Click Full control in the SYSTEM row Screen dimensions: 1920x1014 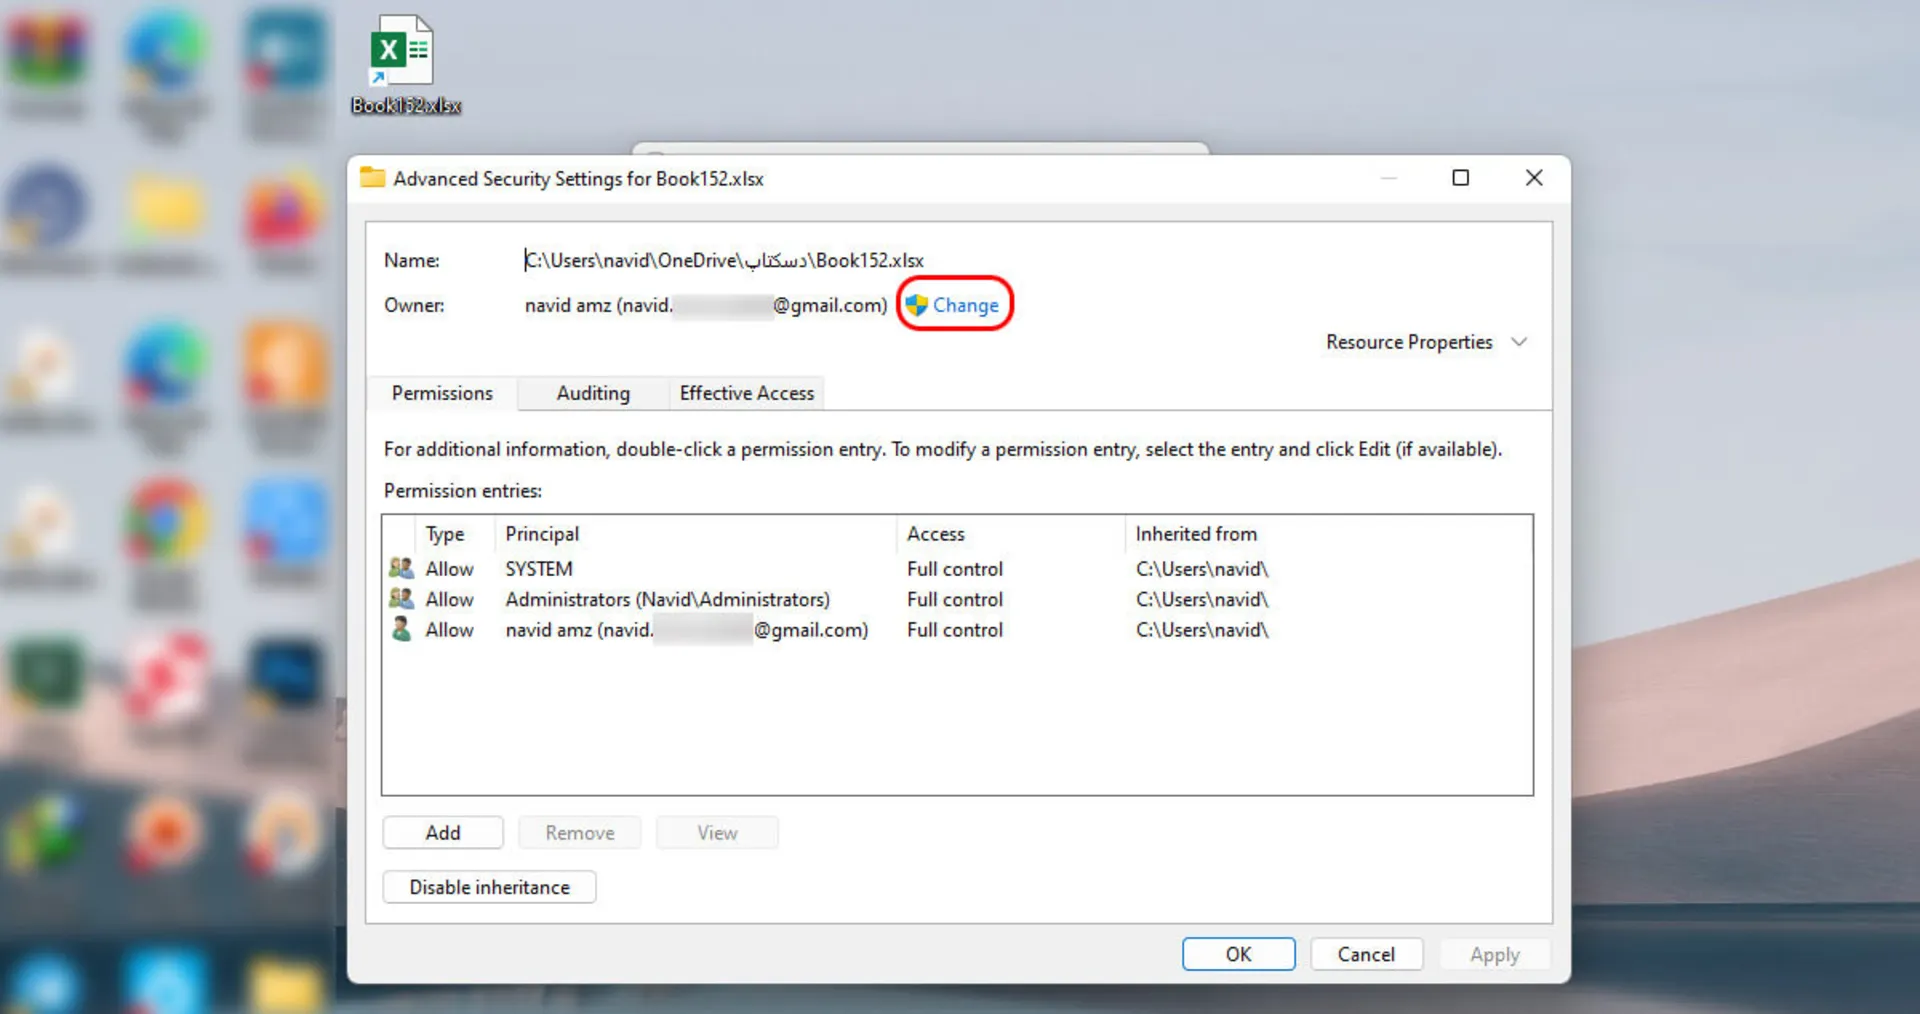955,569
